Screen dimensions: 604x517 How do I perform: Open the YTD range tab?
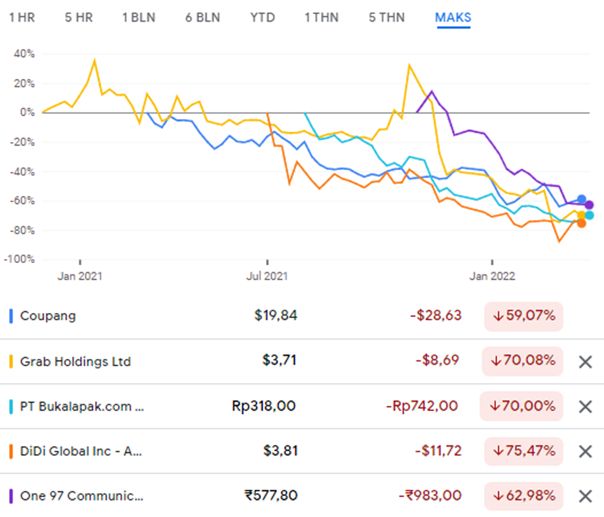click(262, 17)
